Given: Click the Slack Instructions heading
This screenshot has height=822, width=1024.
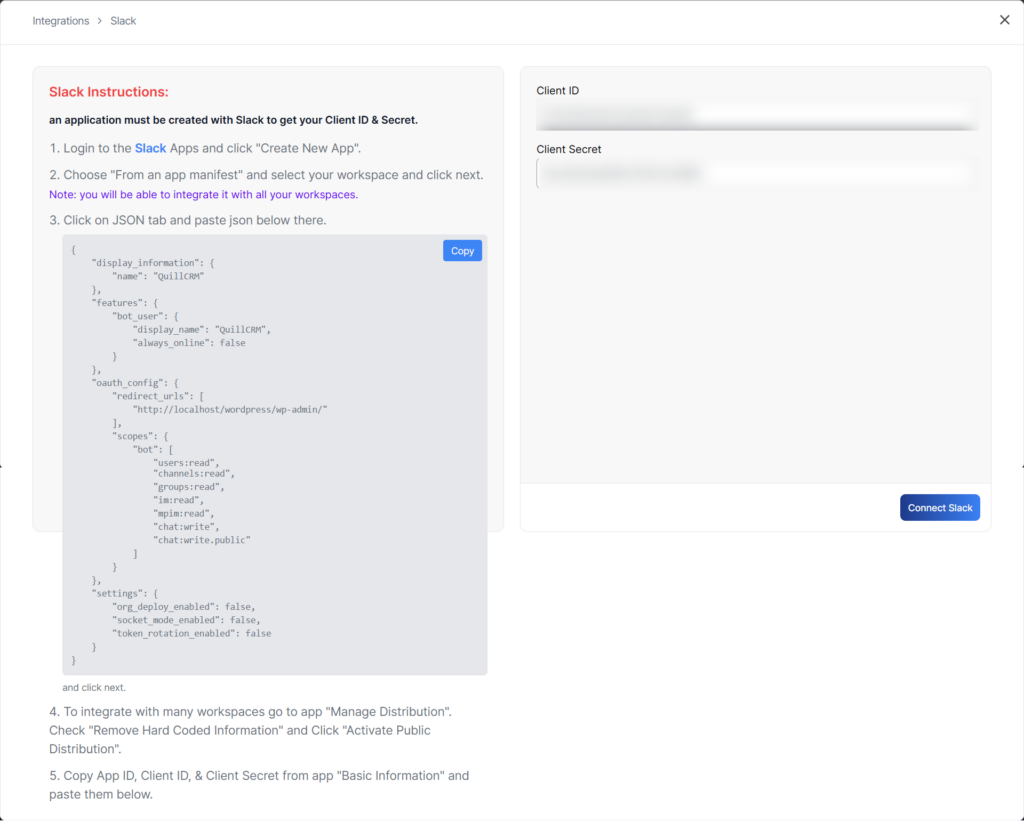Looking at the screenshot, I should [x=108, y=92].
